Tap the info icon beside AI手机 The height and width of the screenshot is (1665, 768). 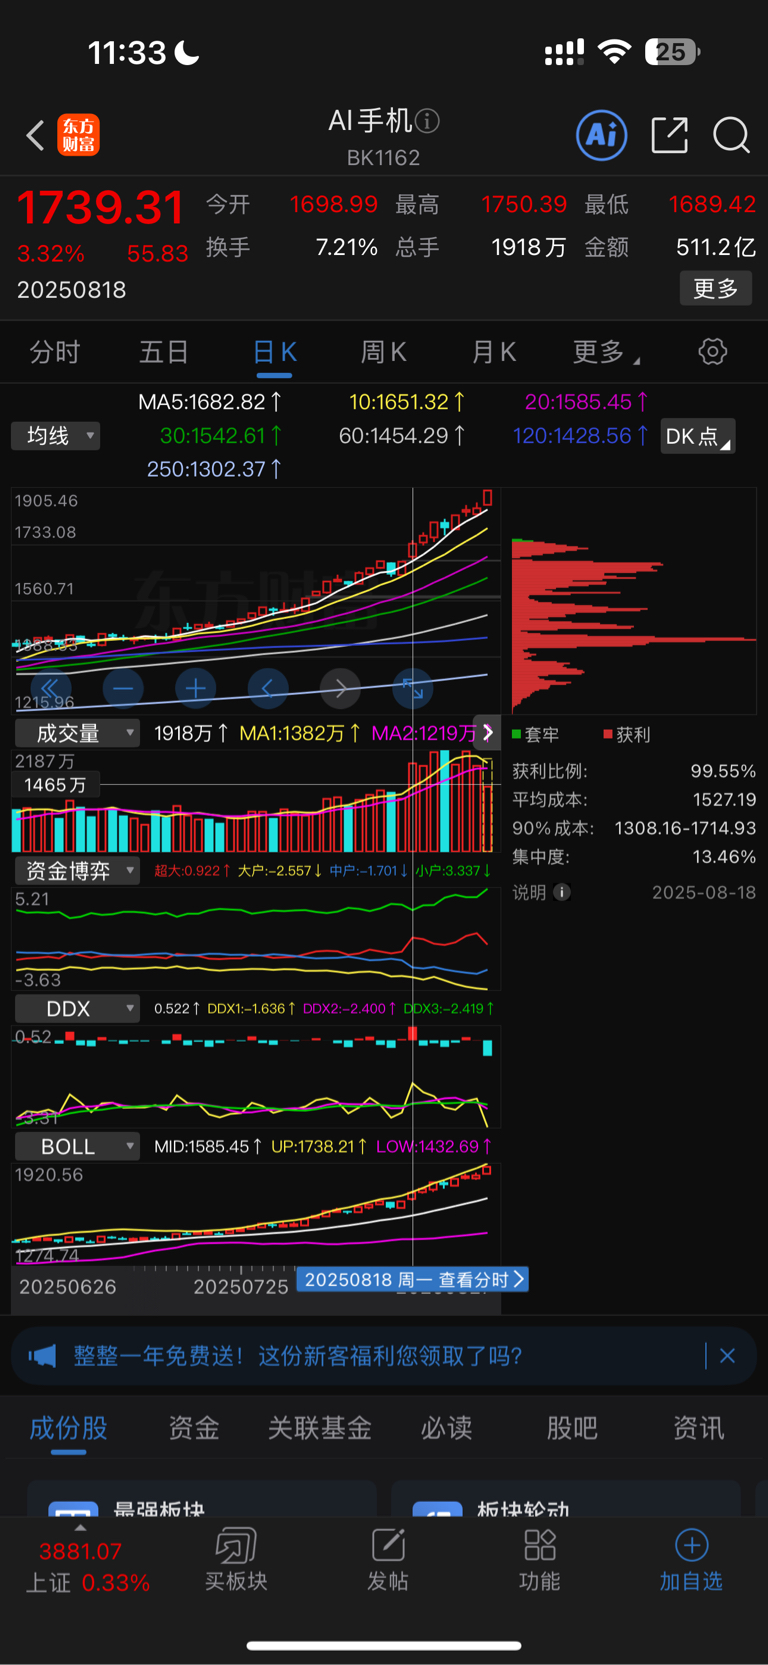tap(427, 121)
